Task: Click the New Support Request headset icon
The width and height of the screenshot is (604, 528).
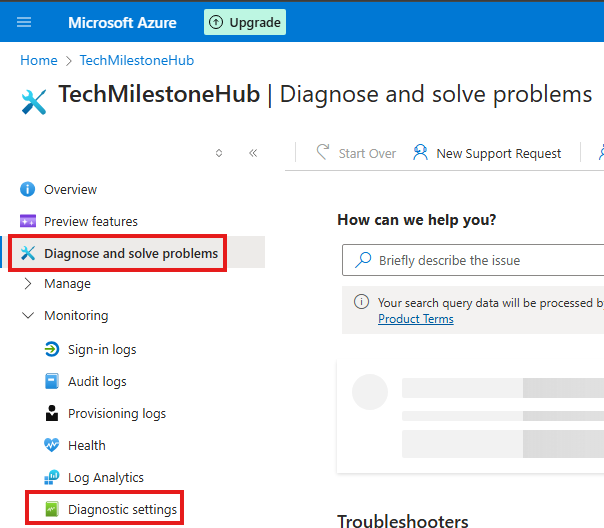Action: click(x=420, y=152)
